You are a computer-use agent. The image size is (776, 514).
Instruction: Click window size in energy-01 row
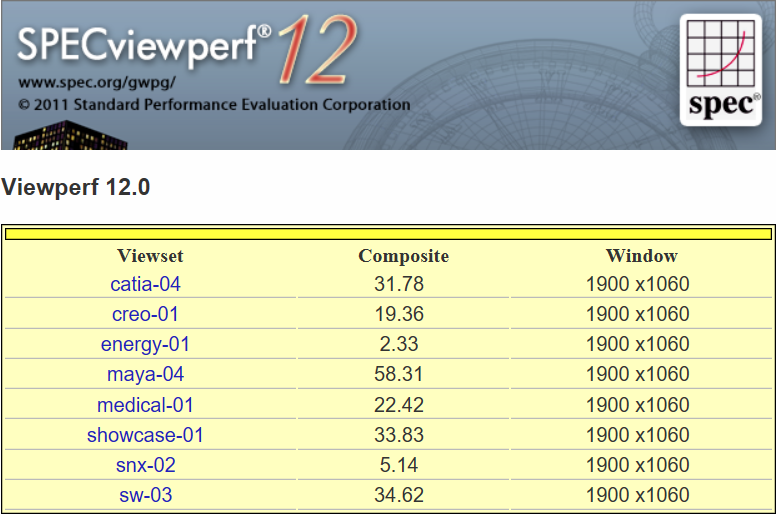(x=638, y=344)
